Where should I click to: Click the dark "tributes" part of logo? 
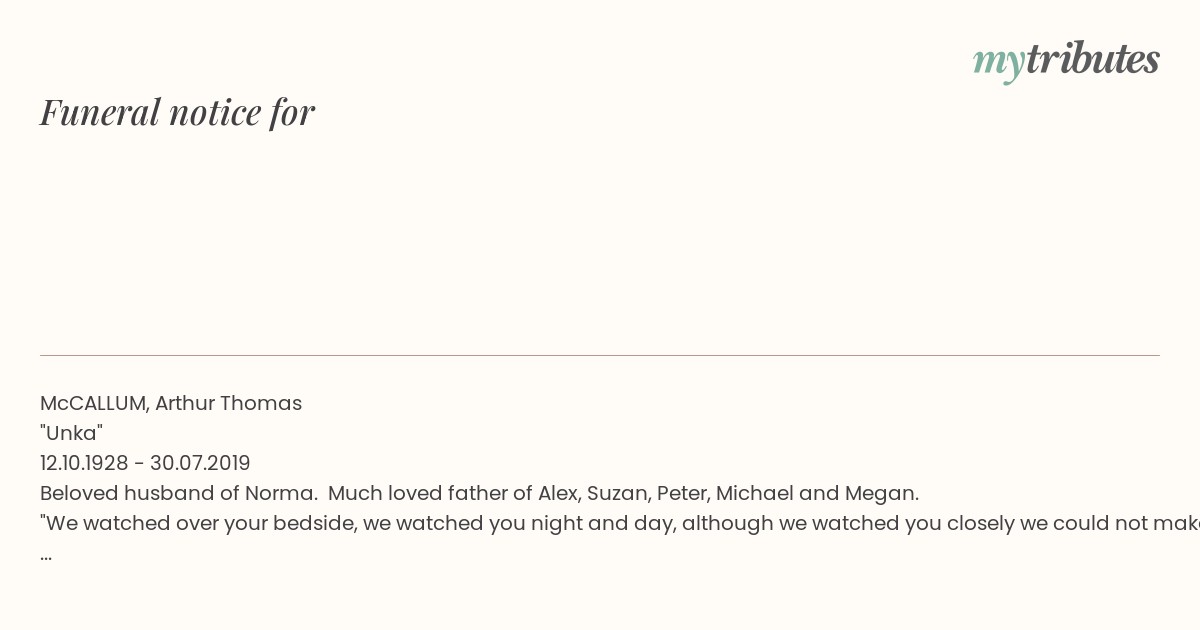pos(1093,59)
